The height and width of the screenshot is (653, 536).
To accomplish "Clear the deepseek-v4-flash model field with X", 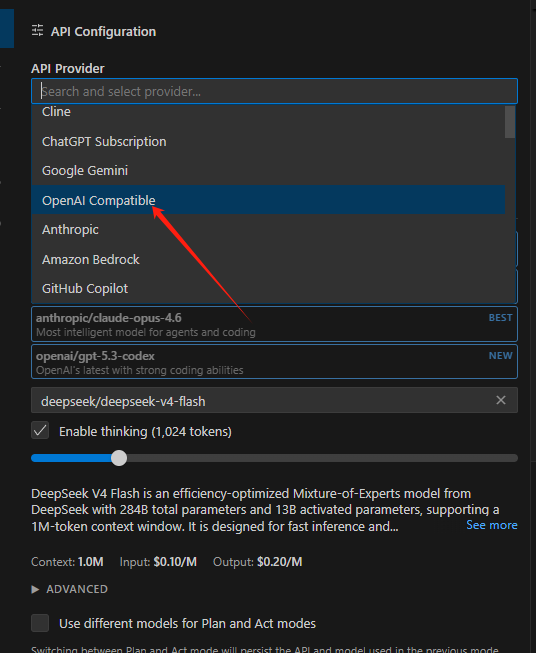I will [x=501, y=400].
